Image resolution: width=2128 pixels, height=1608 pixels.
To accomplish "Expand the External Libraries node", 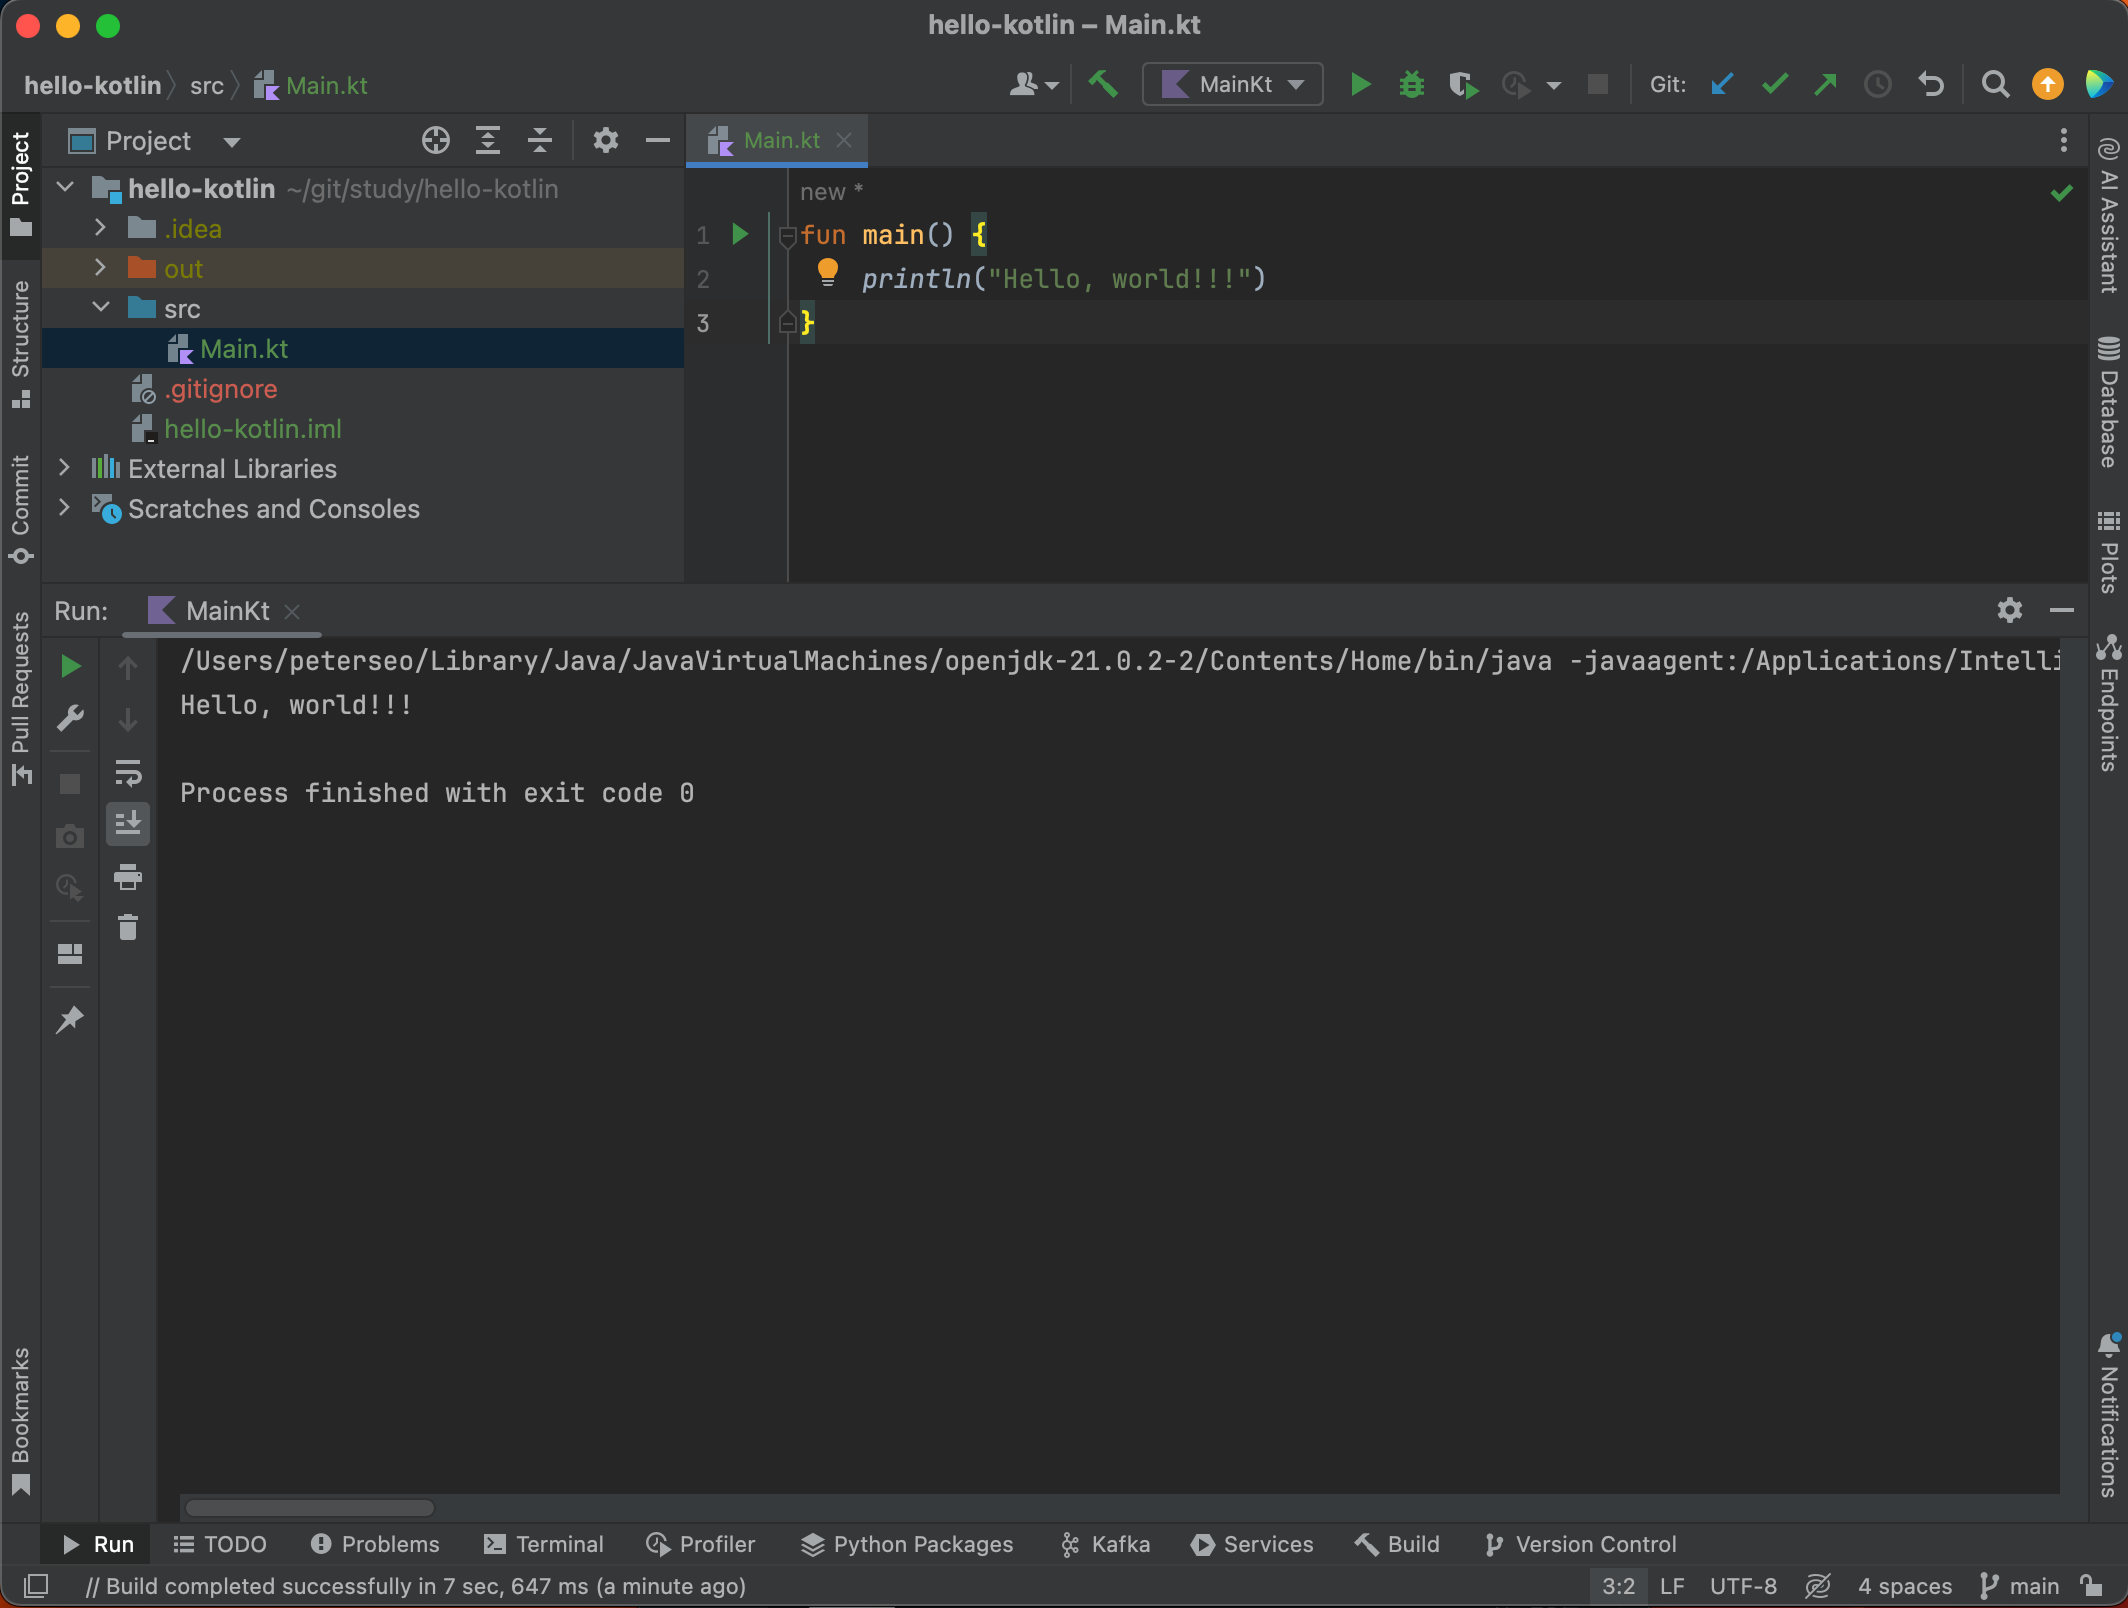I will [x=64, y=468].
